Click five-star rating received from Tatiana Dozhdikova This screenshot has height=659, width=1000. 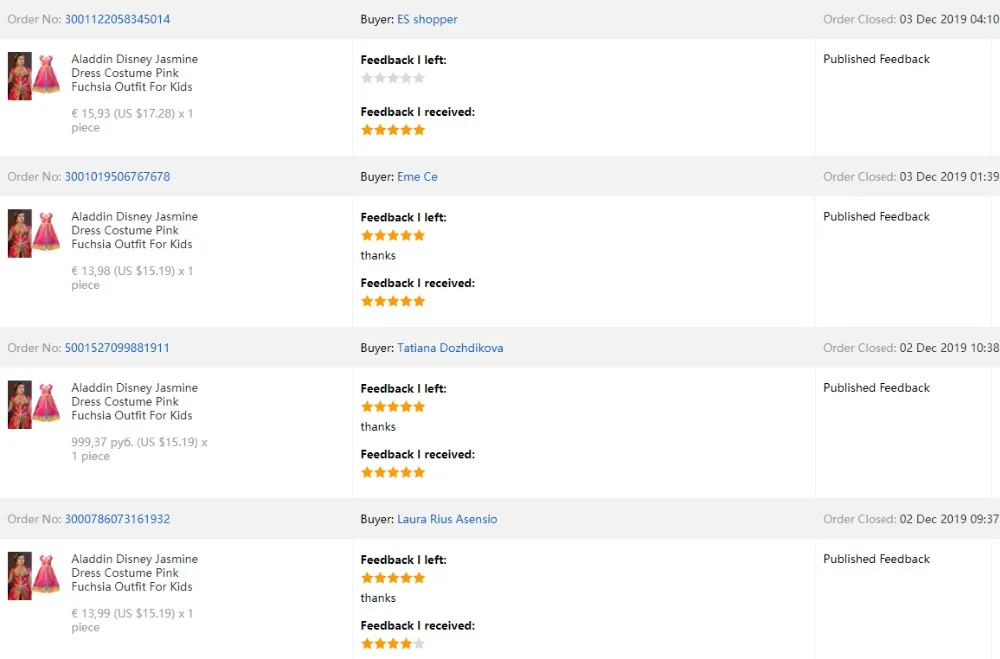point(393,472)
